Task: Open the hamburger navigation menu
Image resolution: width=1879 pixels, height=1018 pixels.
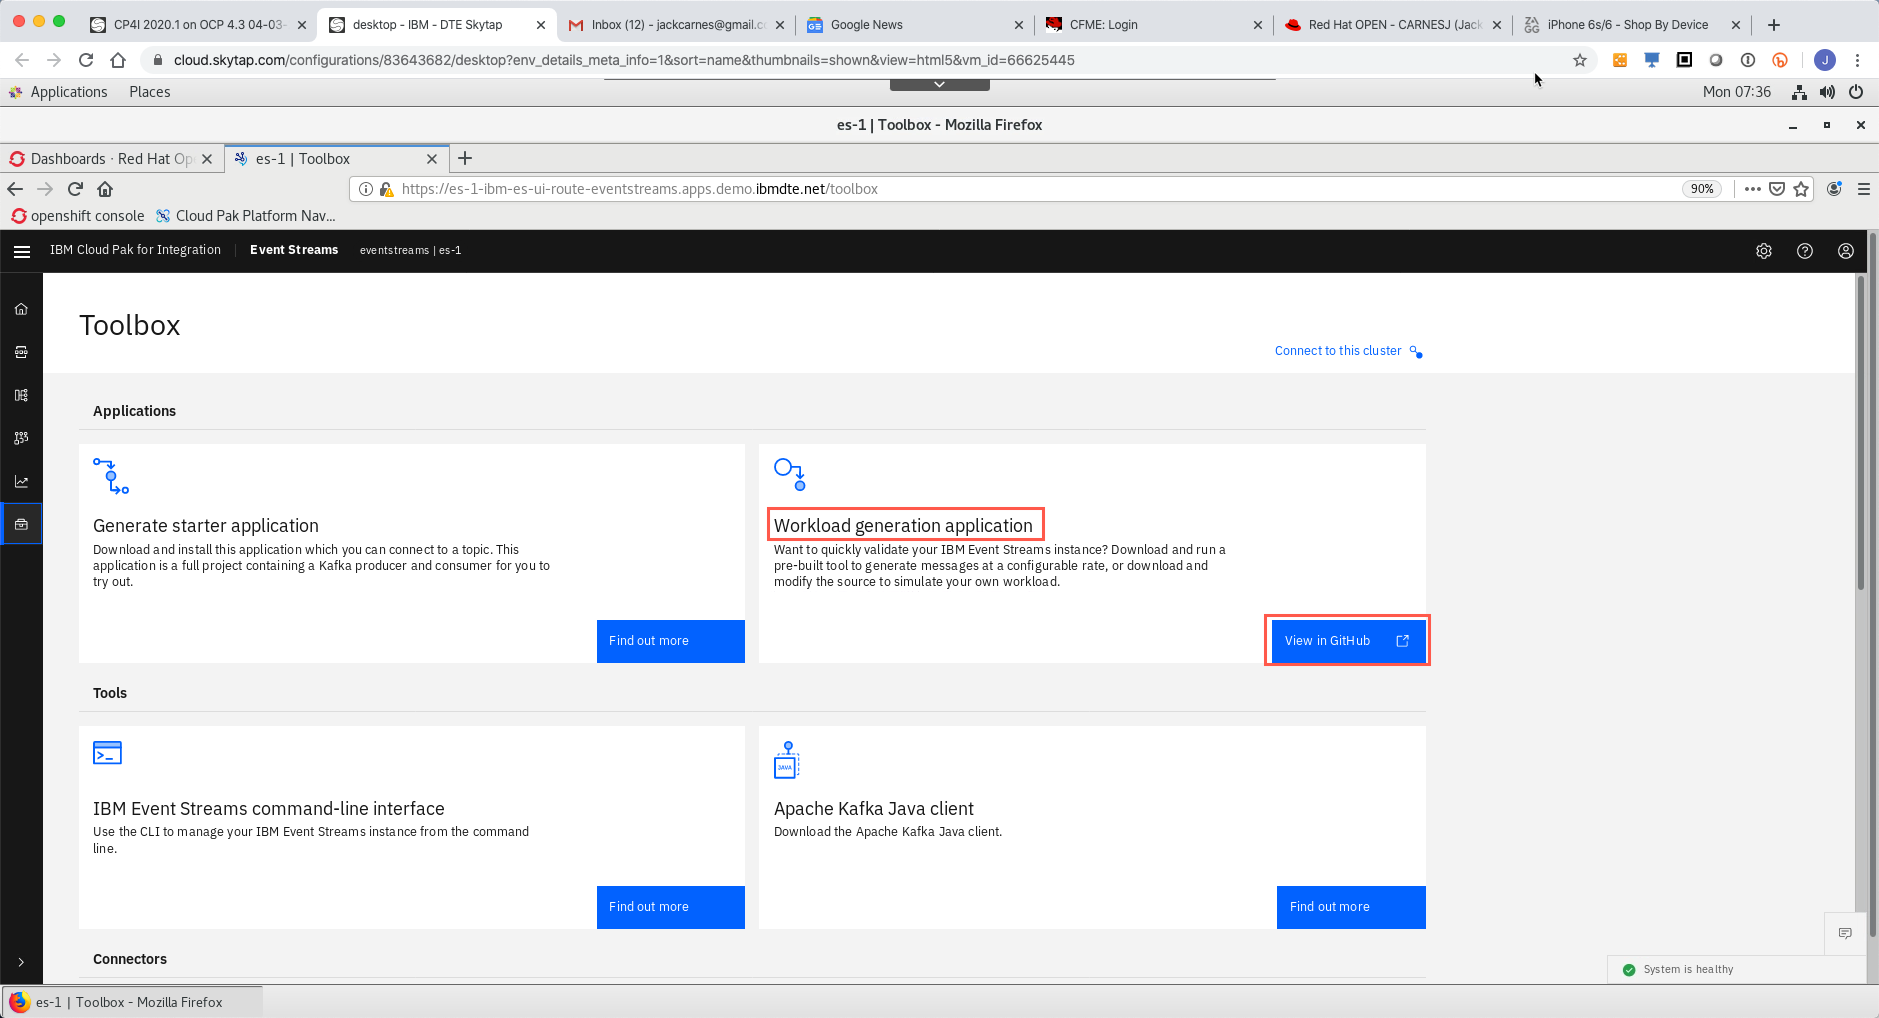Action: tap(21, 251)
